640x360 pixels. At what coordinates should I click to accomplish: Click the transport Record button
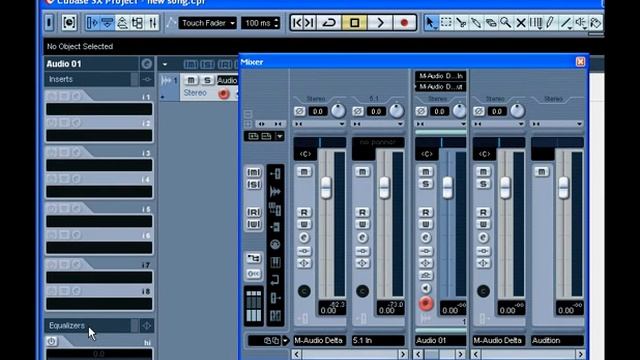[x=404, y=23]
